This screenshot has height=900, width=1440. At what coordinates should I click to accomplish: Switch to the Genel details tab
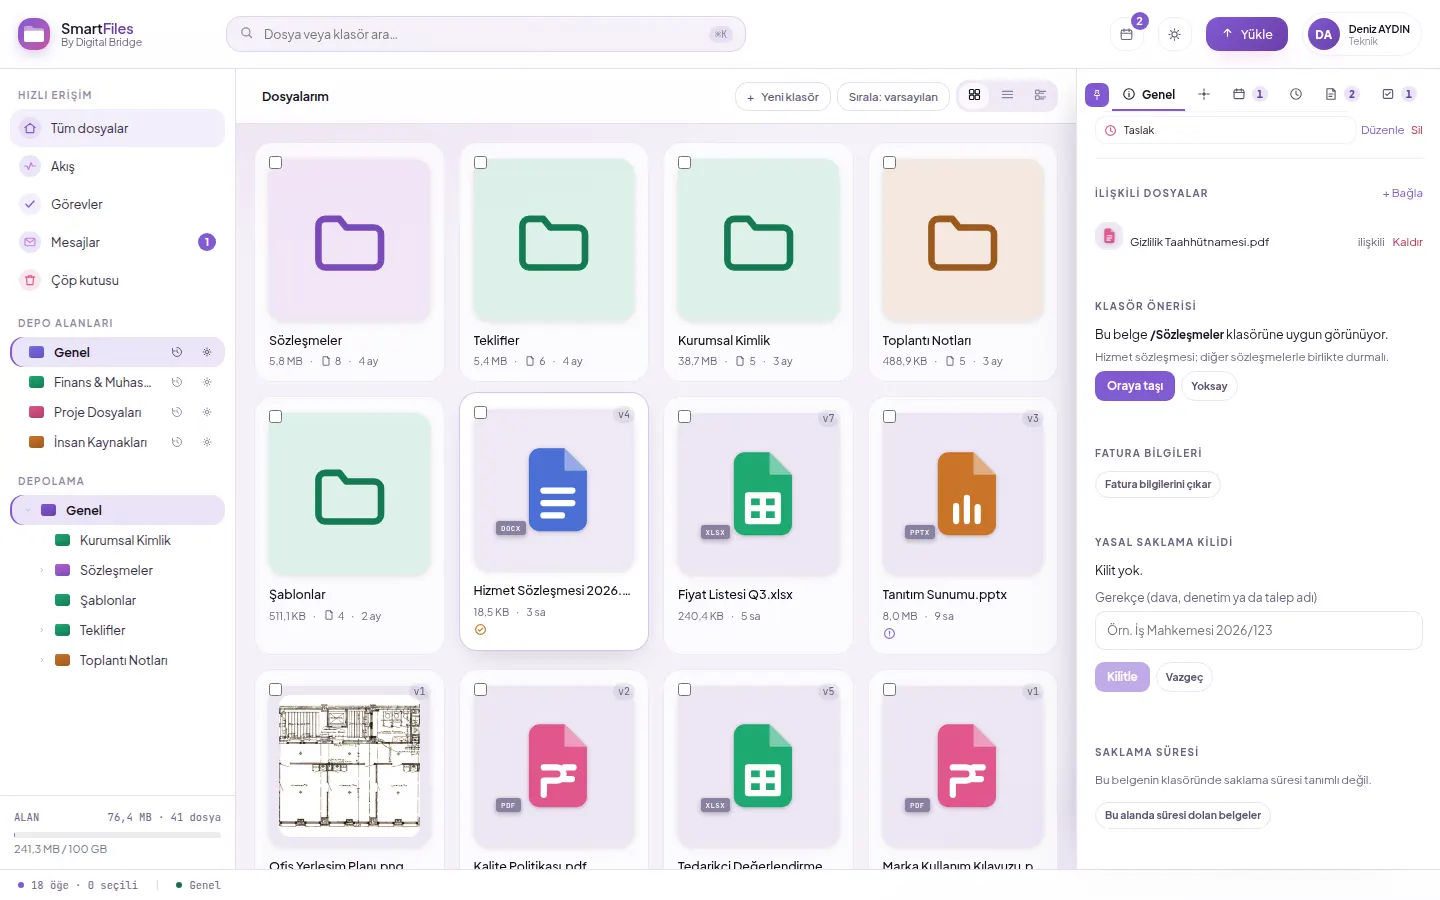[x=1148, y=94]
